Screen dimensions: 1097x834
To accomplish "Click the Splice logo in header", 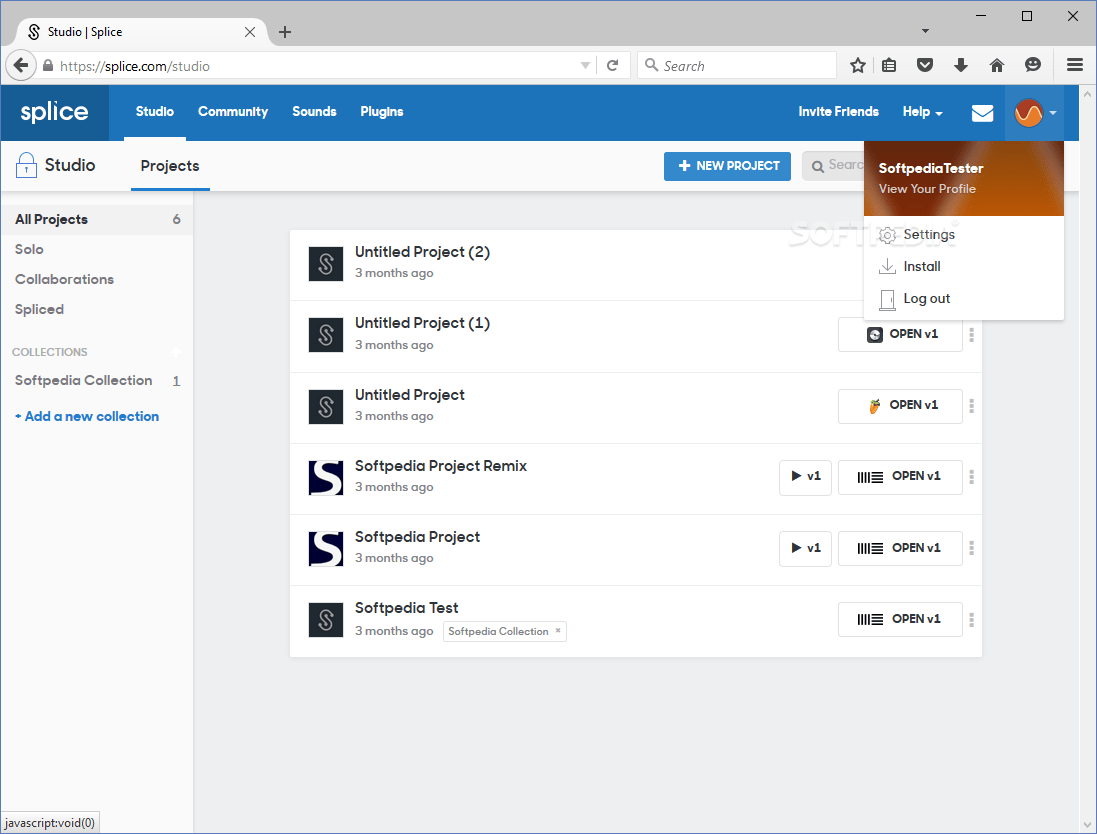I will (55, 112).
